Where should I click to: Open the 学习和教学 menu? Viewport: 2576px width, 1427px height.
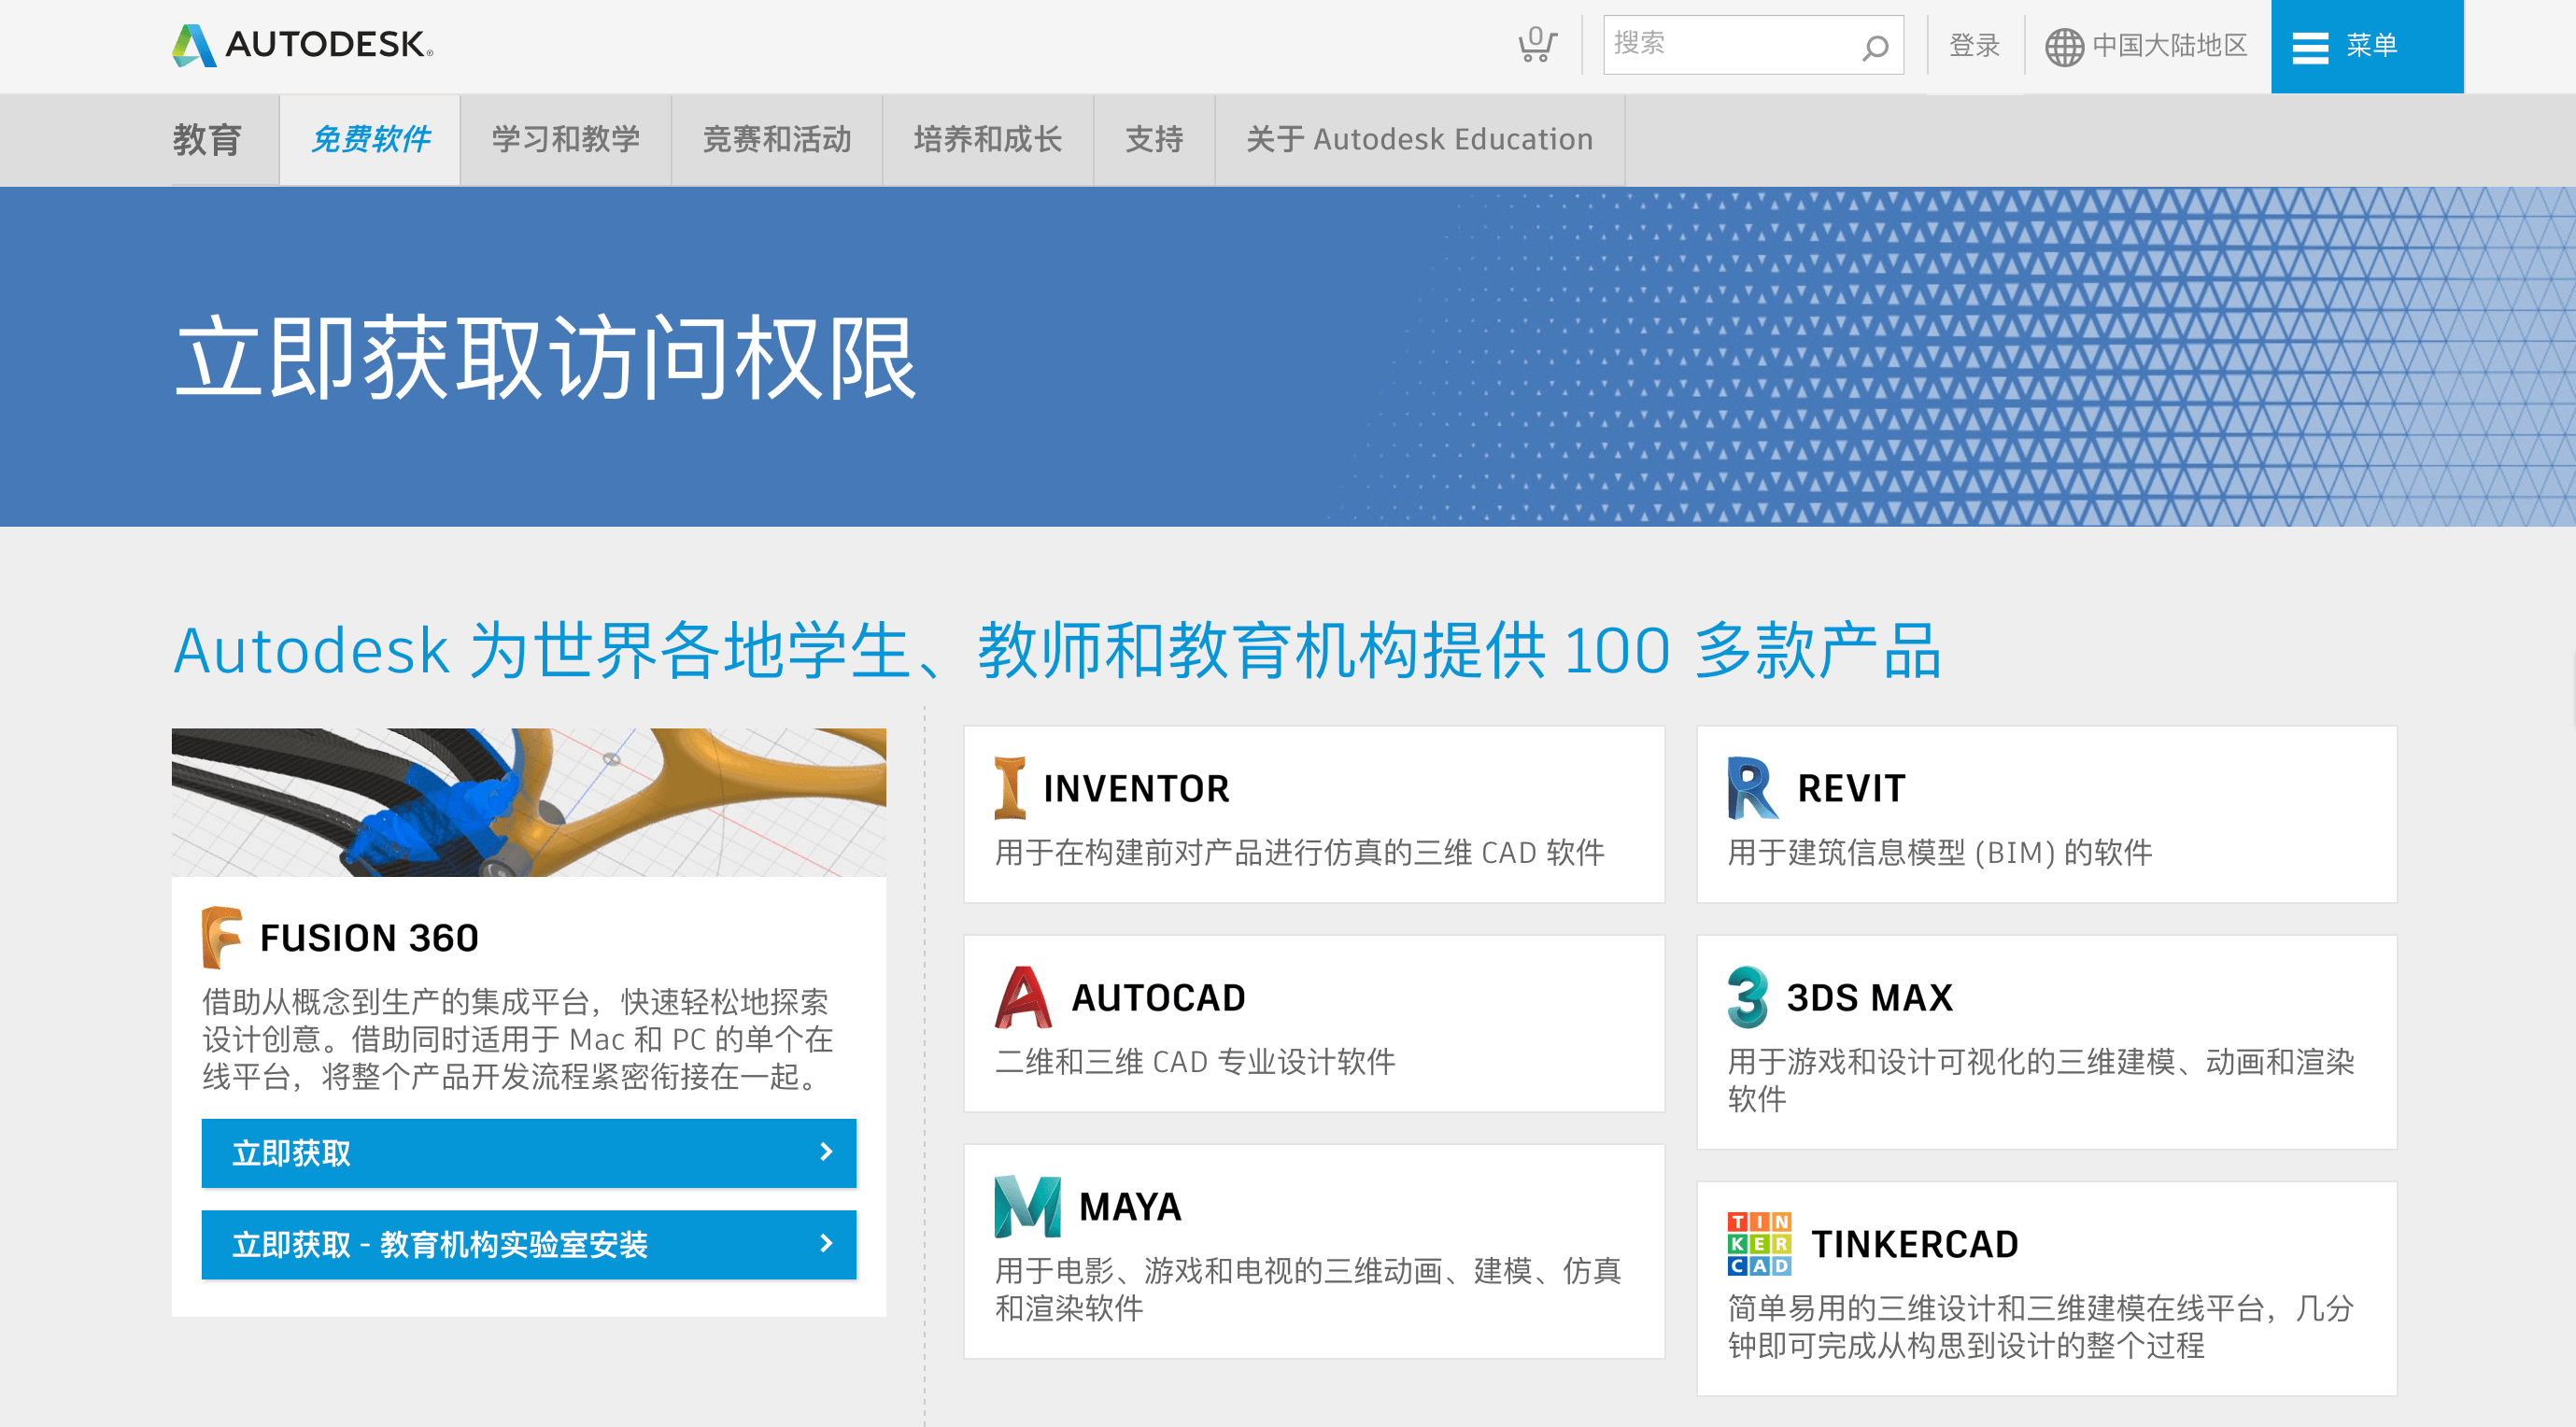pos(566,139)
